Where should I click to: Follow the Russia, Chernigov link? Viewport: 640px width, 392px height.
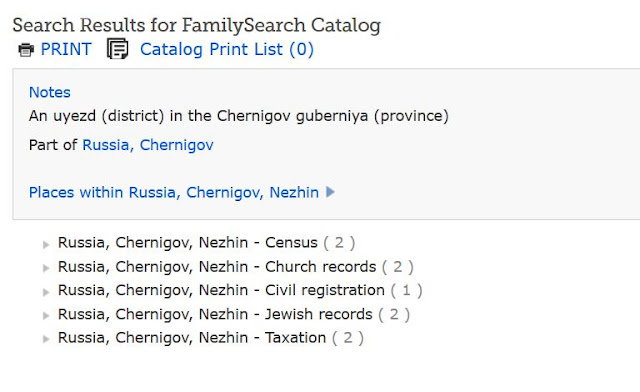[x=148, y=145]
